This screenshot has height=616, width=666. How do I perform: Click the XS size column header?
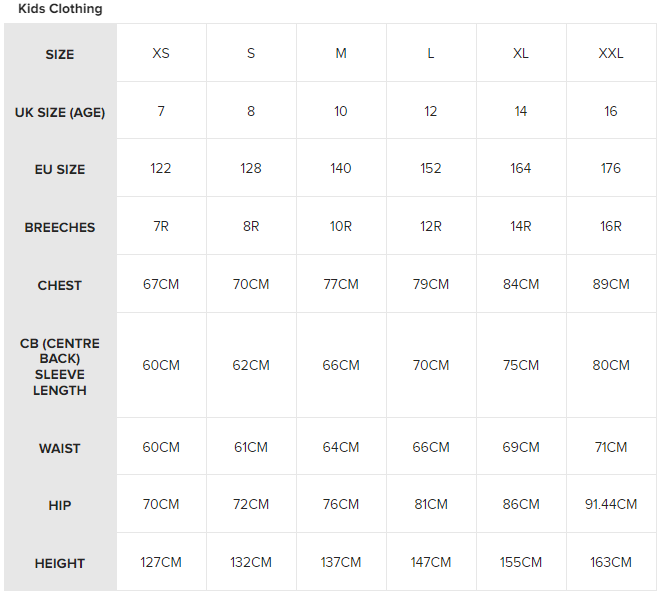161,54
